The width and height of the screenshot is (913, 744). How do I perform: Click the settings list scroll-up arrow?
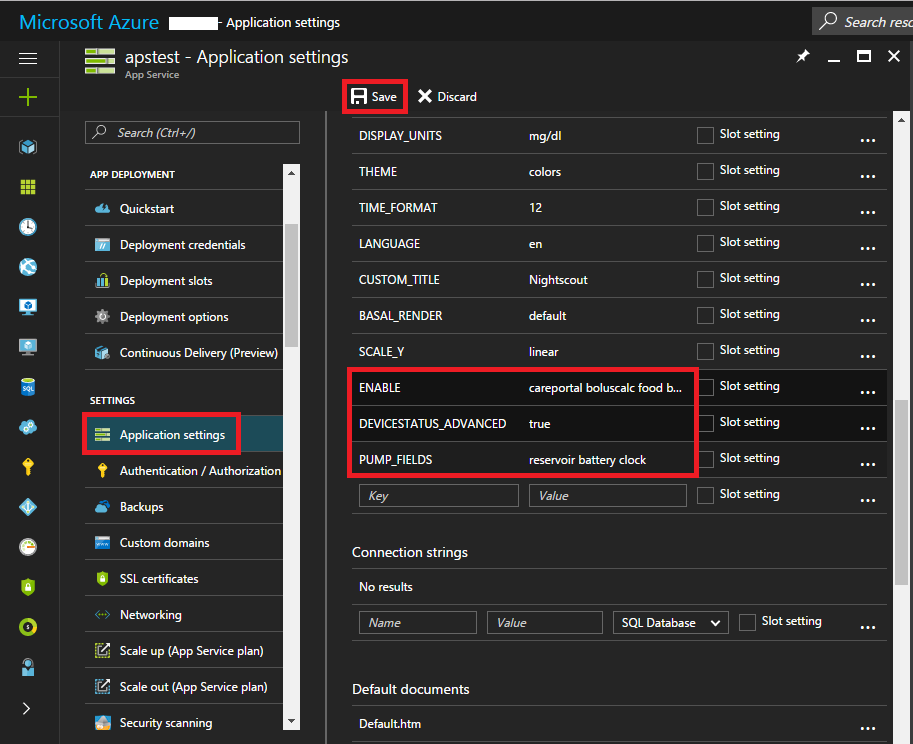[901, 120]
